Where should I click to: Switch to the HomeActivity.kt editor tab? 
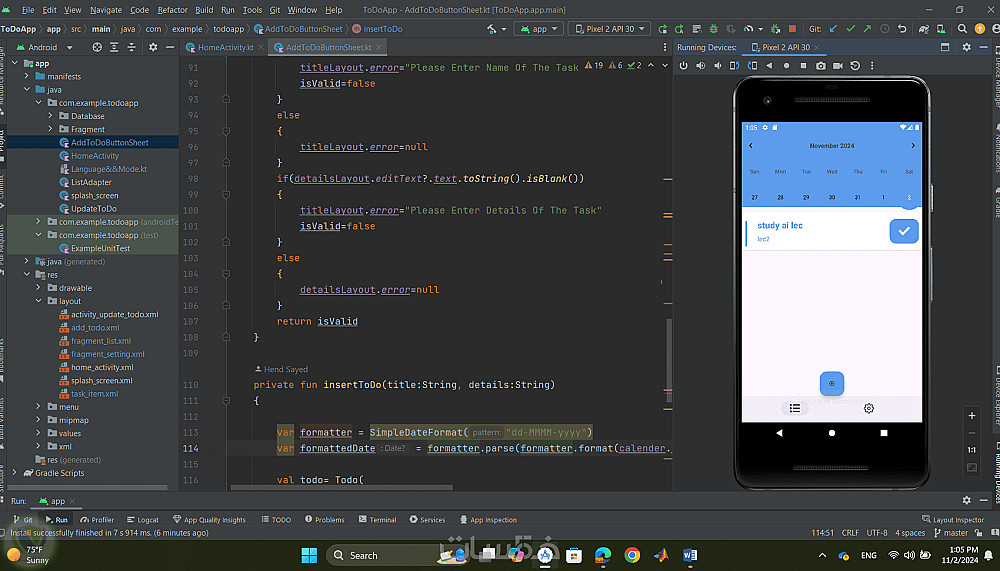(x=225, y=47)
